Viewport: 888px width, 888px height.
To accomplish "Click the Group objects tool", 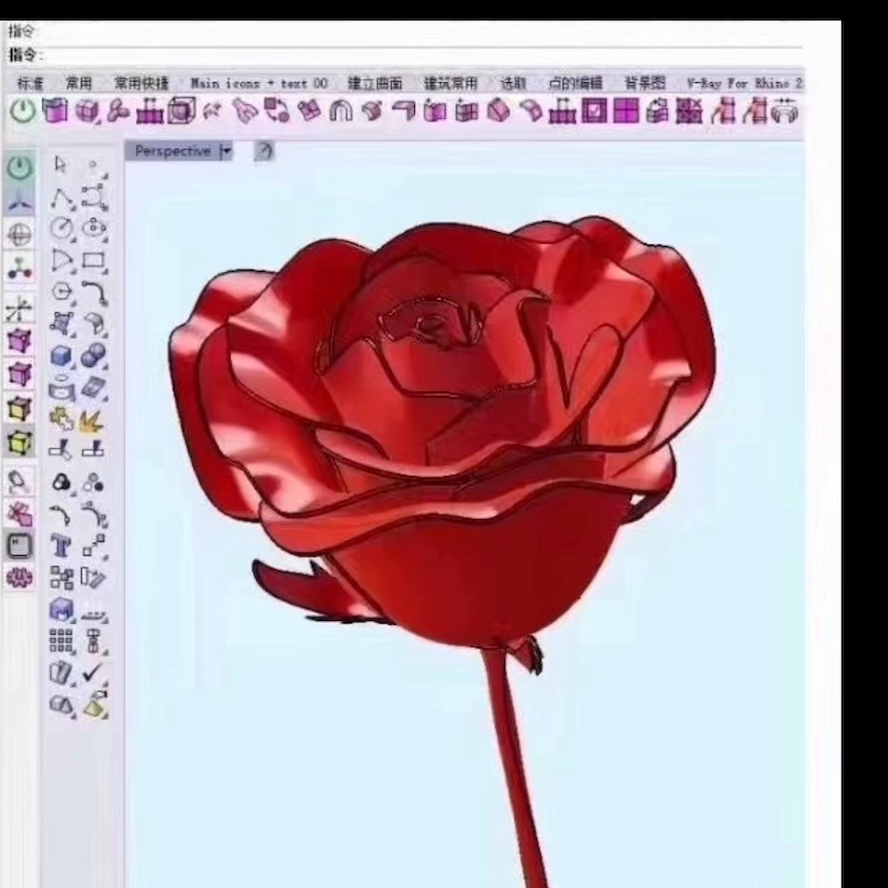I will (61, 483).
